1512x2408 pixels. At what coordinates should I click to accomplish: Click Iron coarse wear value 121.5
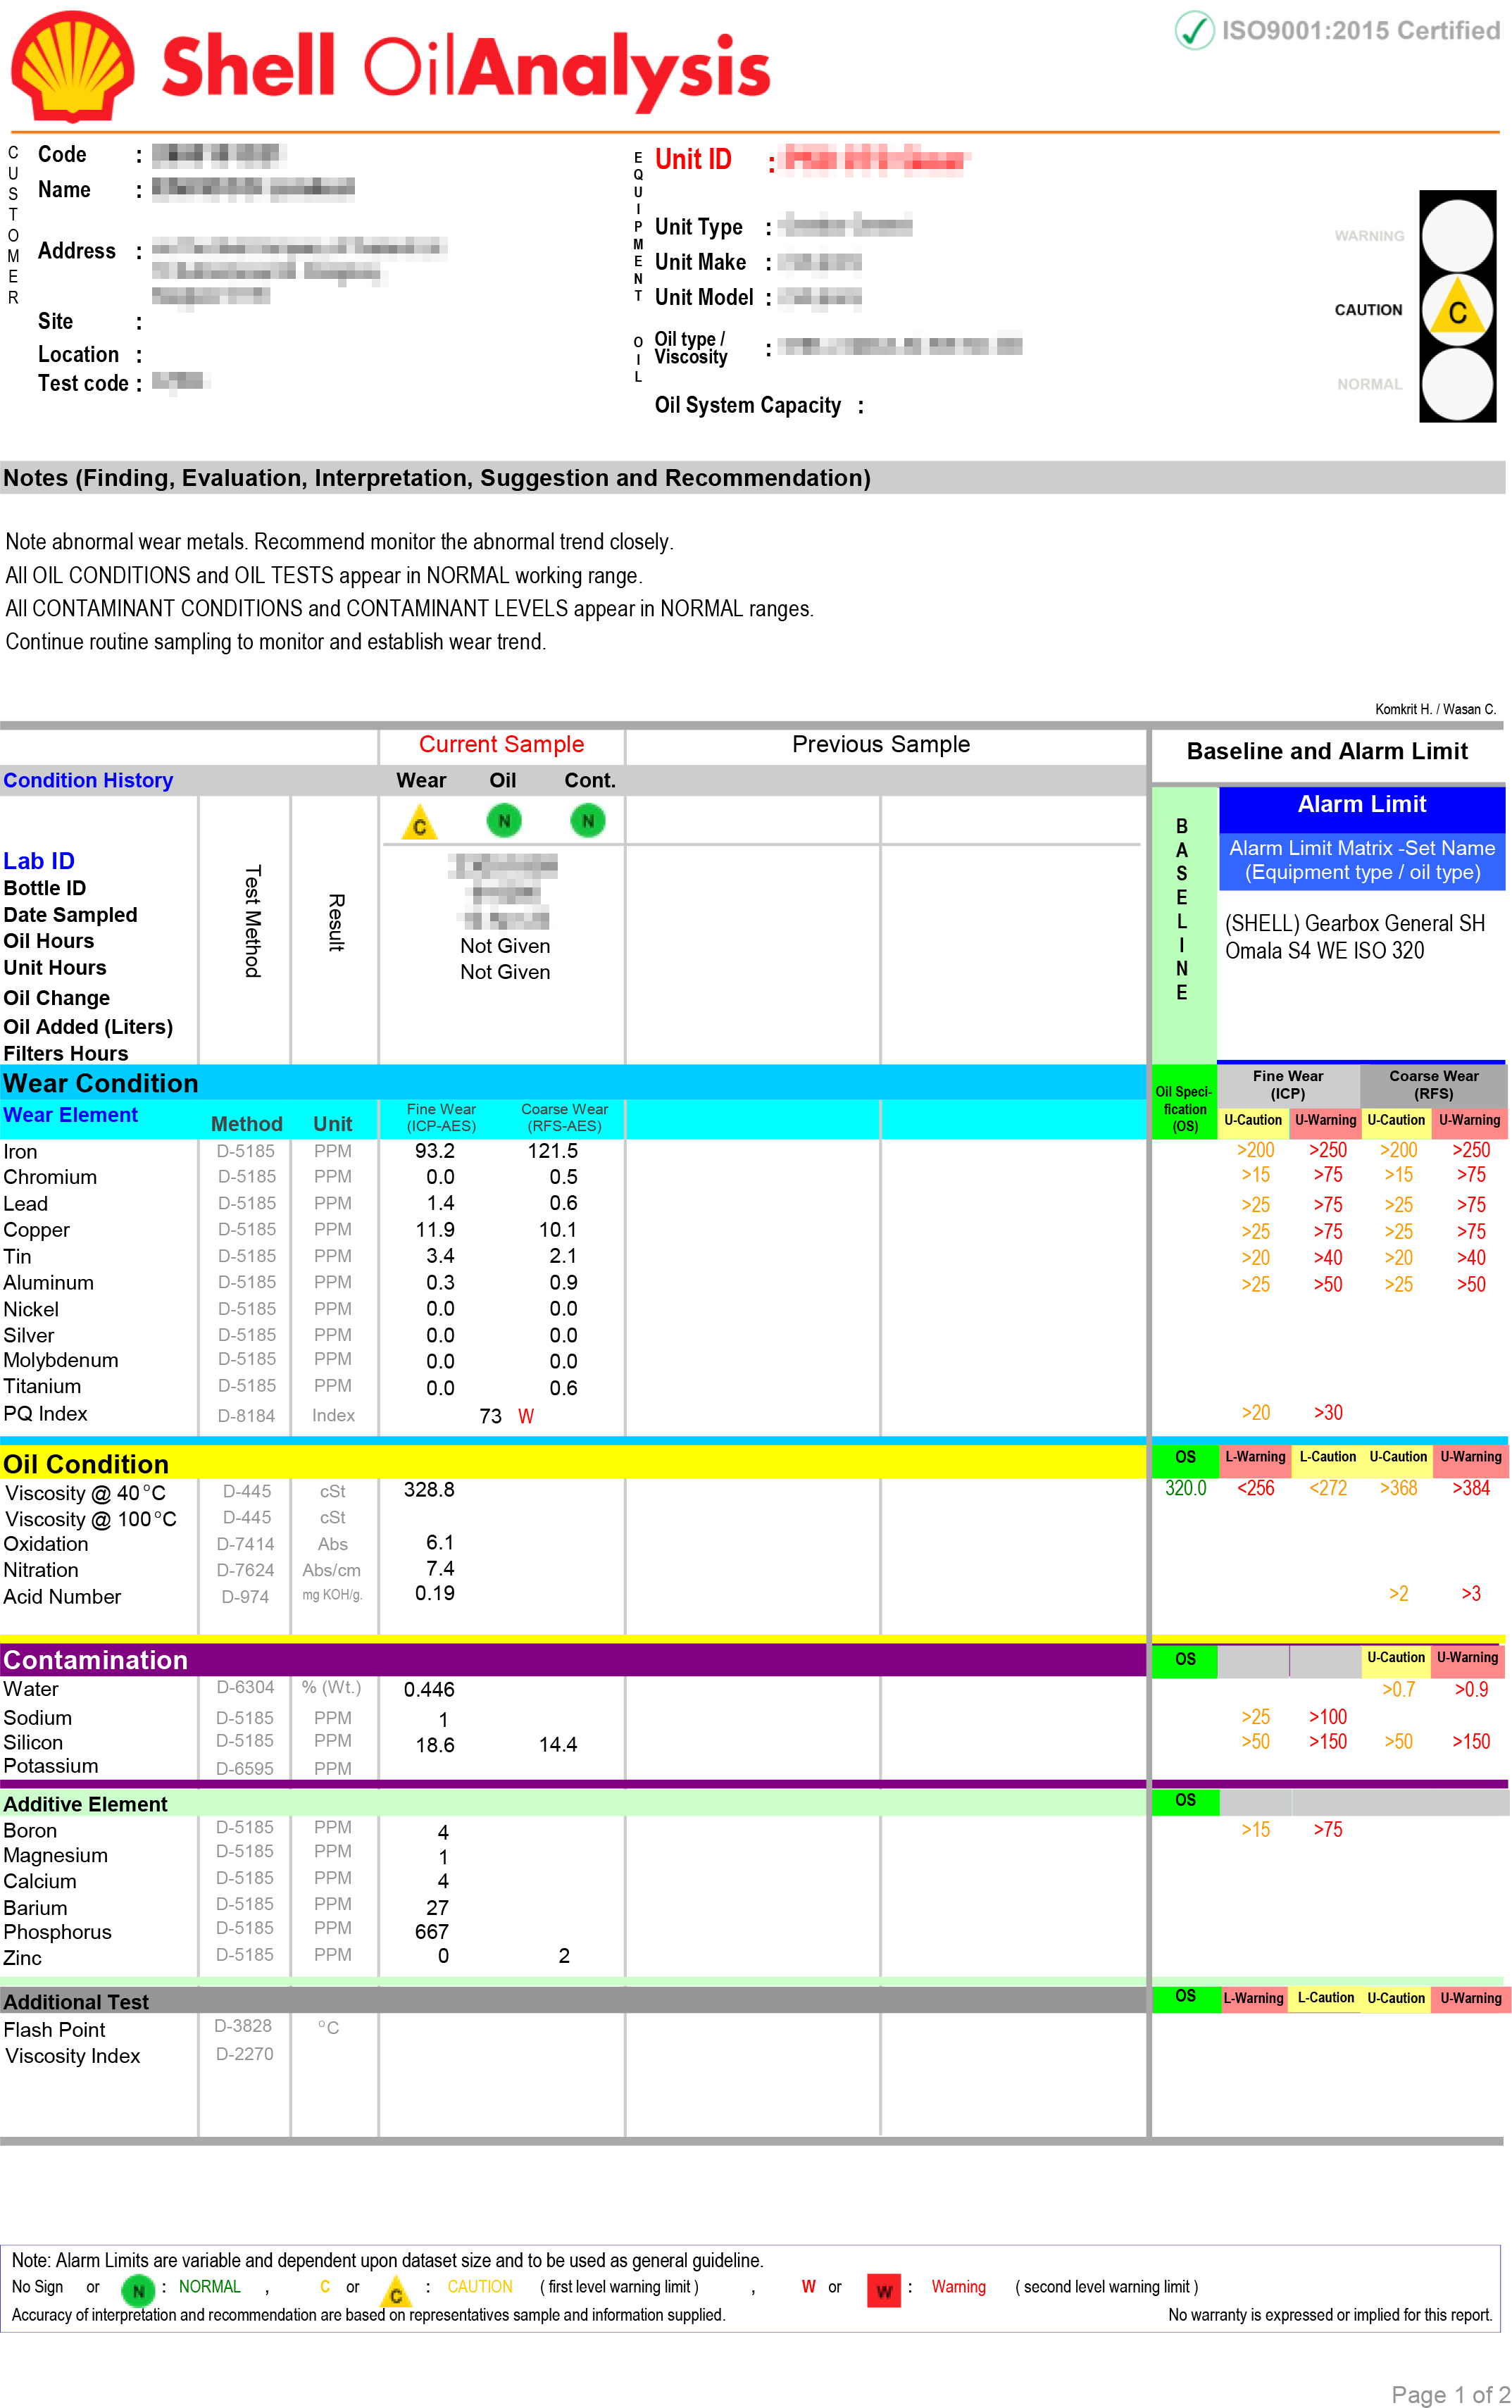[553, 1151]
